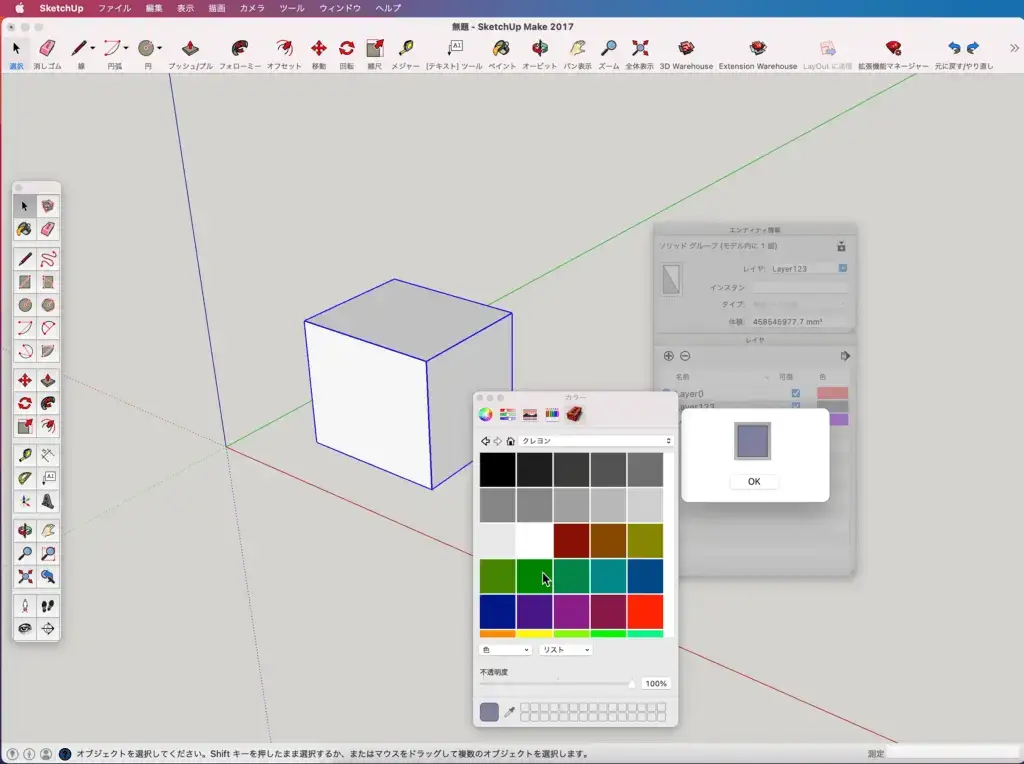Click the Redo arrow in the top toolbar

[x=973, y=48]
